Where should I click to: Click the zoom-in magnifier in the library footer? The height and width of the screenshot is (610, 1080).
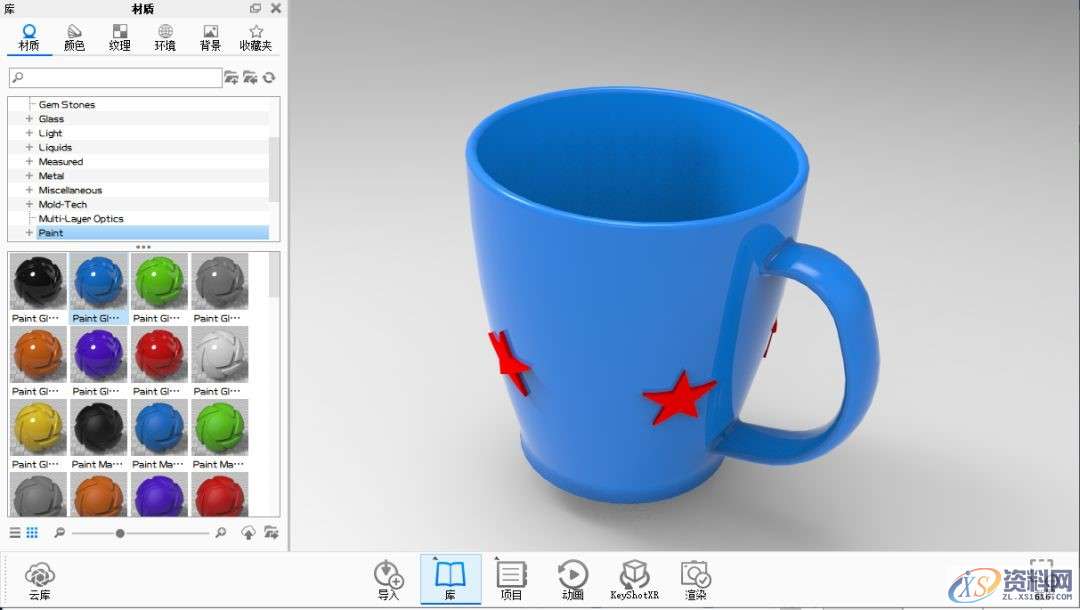click(x=220, y=532)
